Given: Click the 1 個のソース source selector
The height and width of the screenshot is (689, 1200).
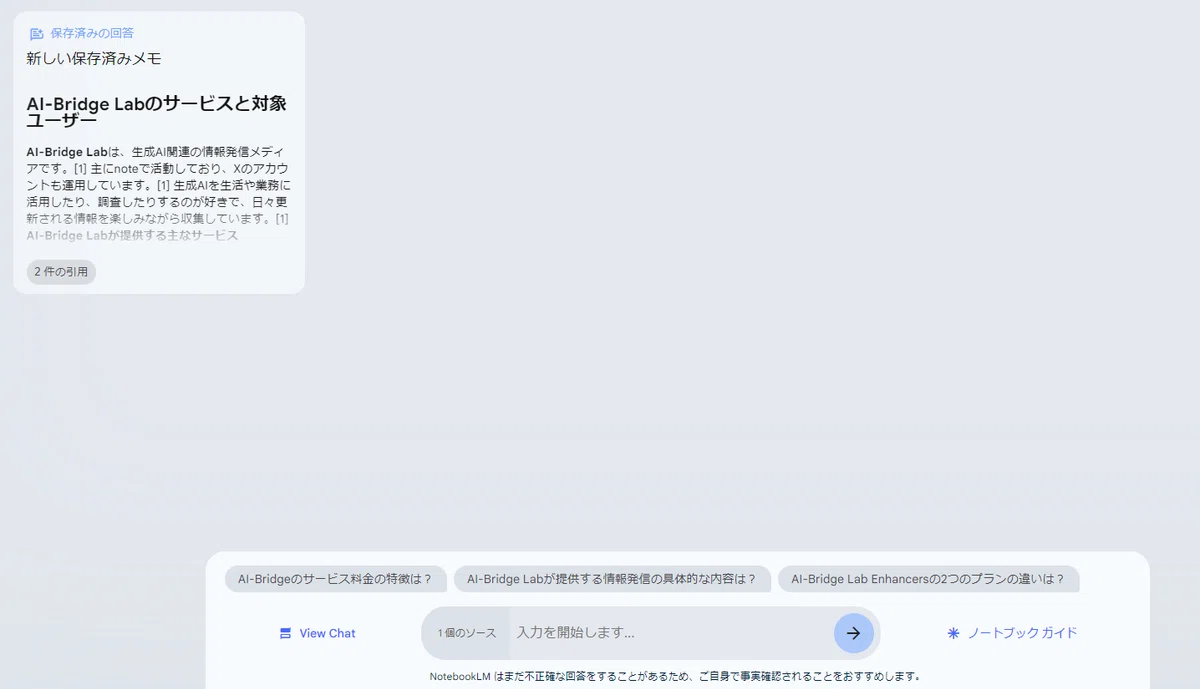Looking at the screenshot, I should click(x=466, y=633).
